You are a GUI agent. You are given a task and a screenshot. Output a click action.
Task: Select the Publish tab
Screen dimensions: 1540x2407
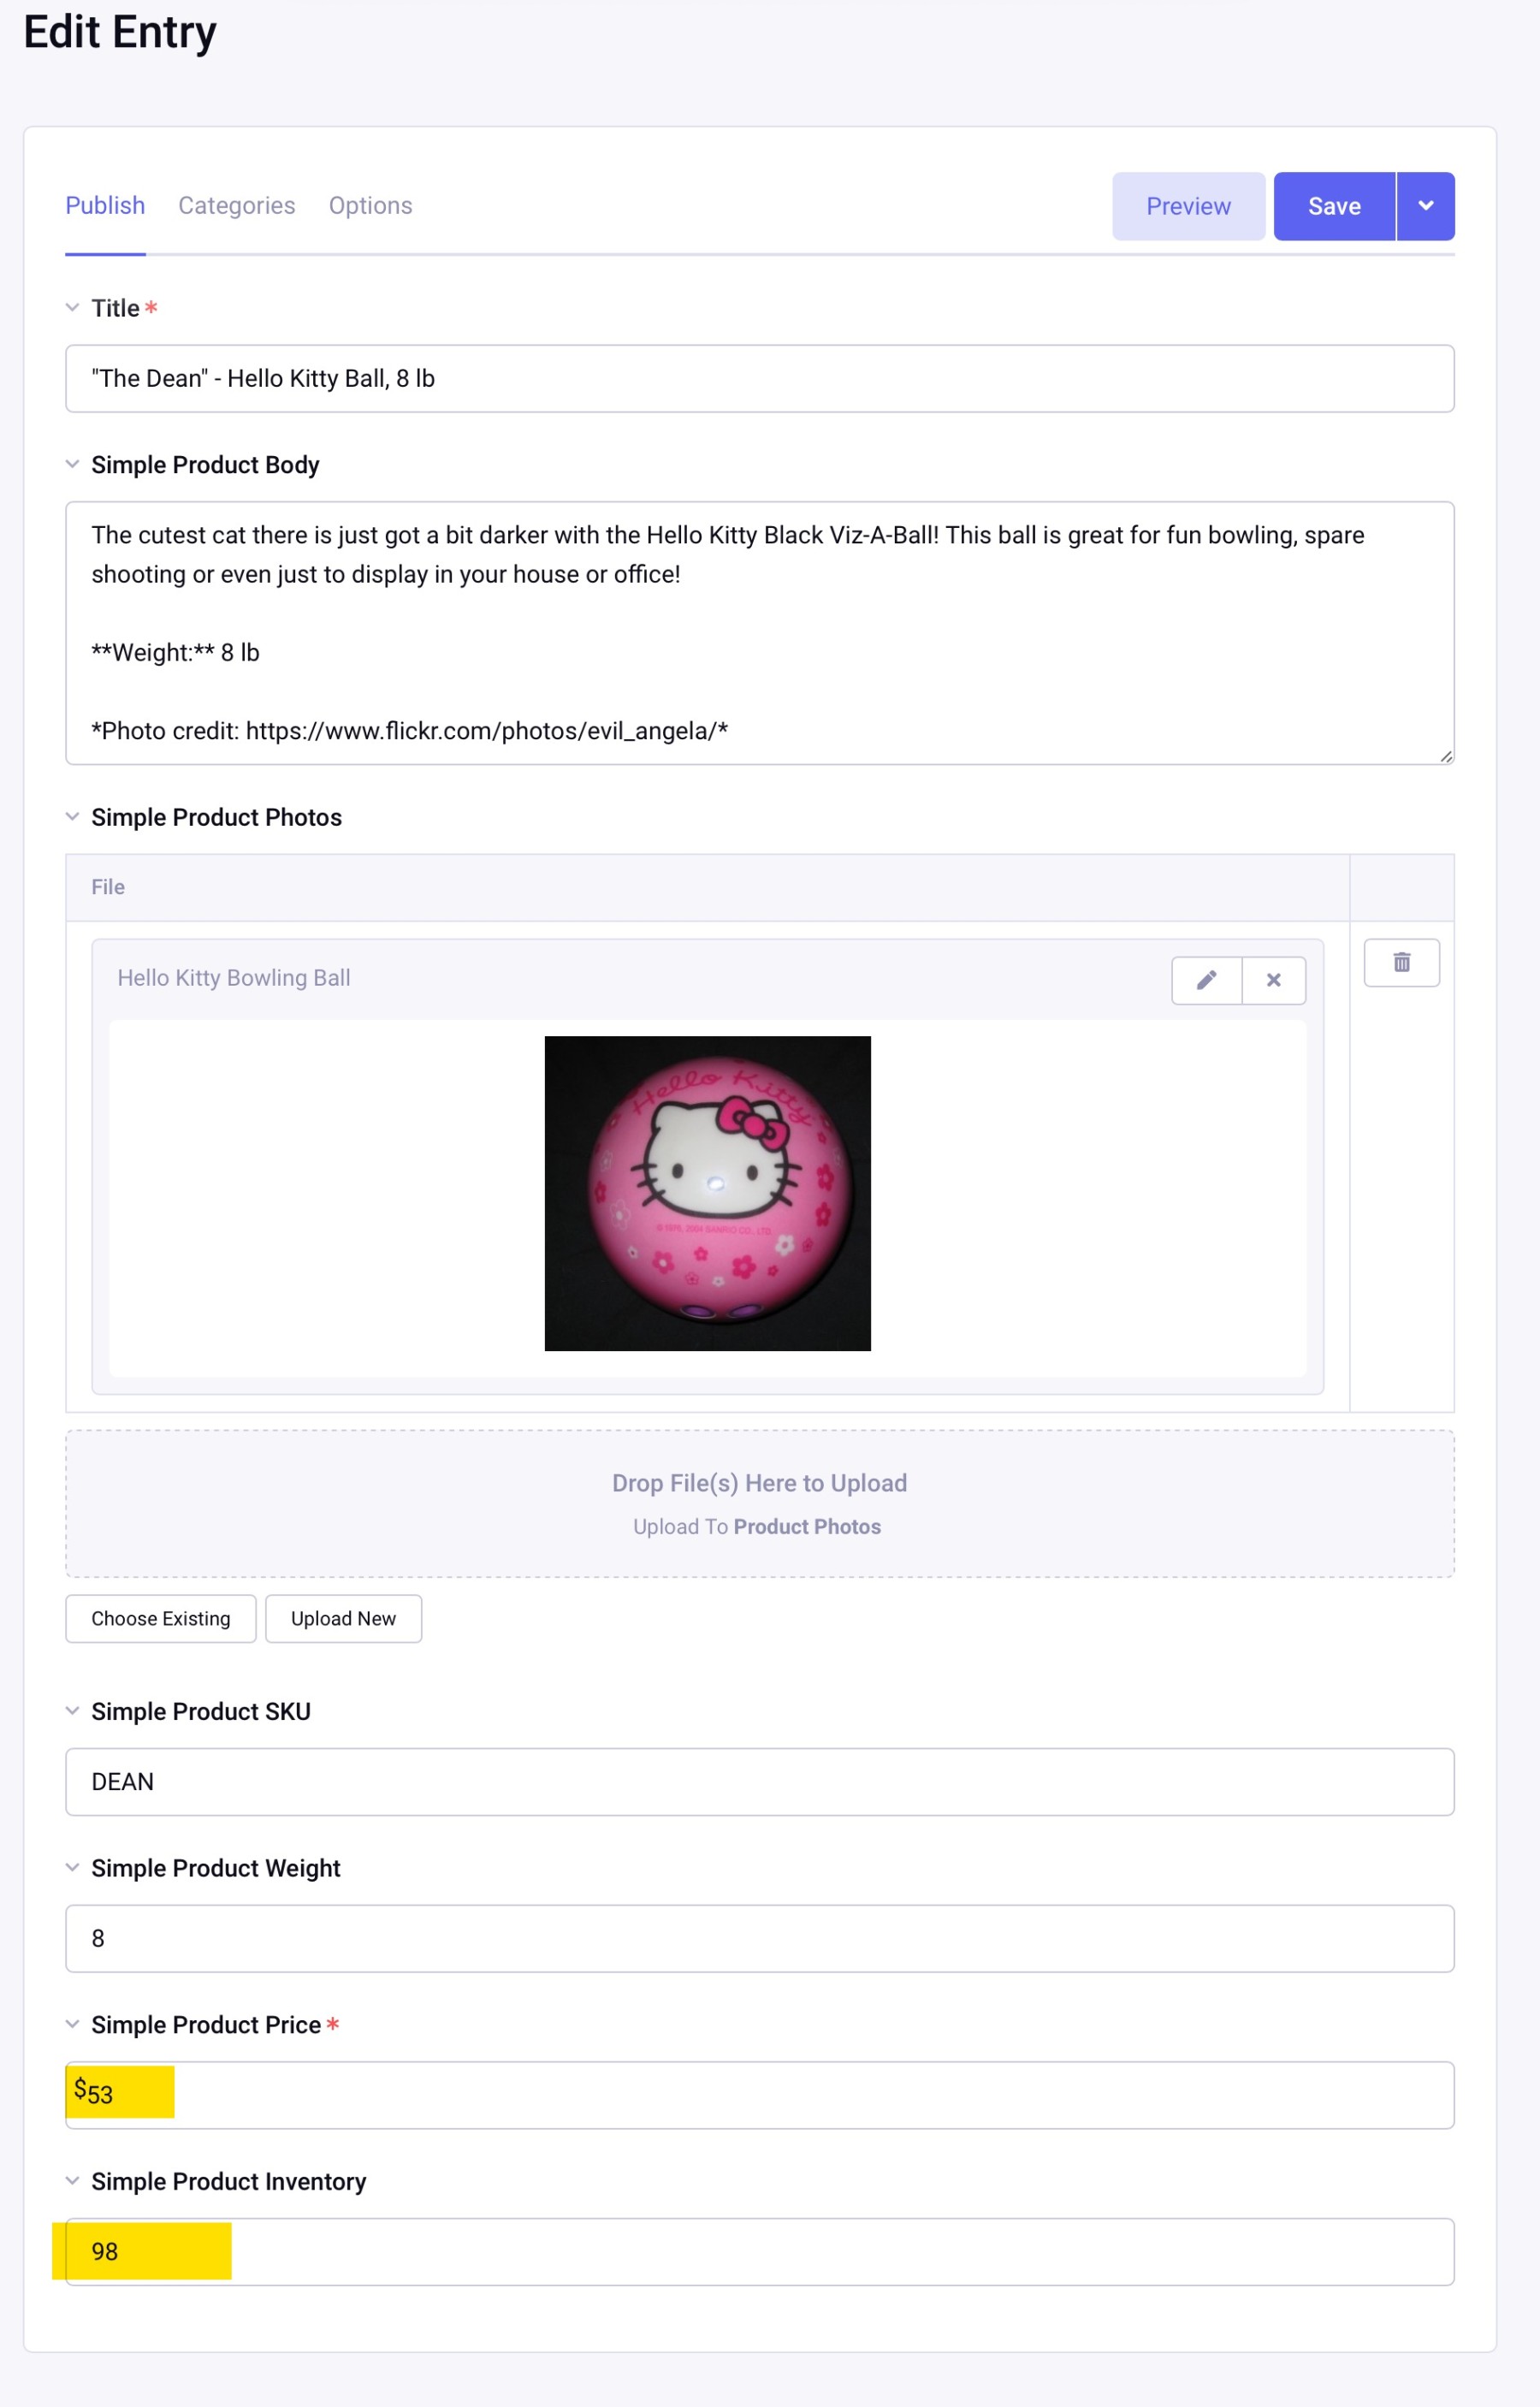pyautogui.click(x=105, y=206)
